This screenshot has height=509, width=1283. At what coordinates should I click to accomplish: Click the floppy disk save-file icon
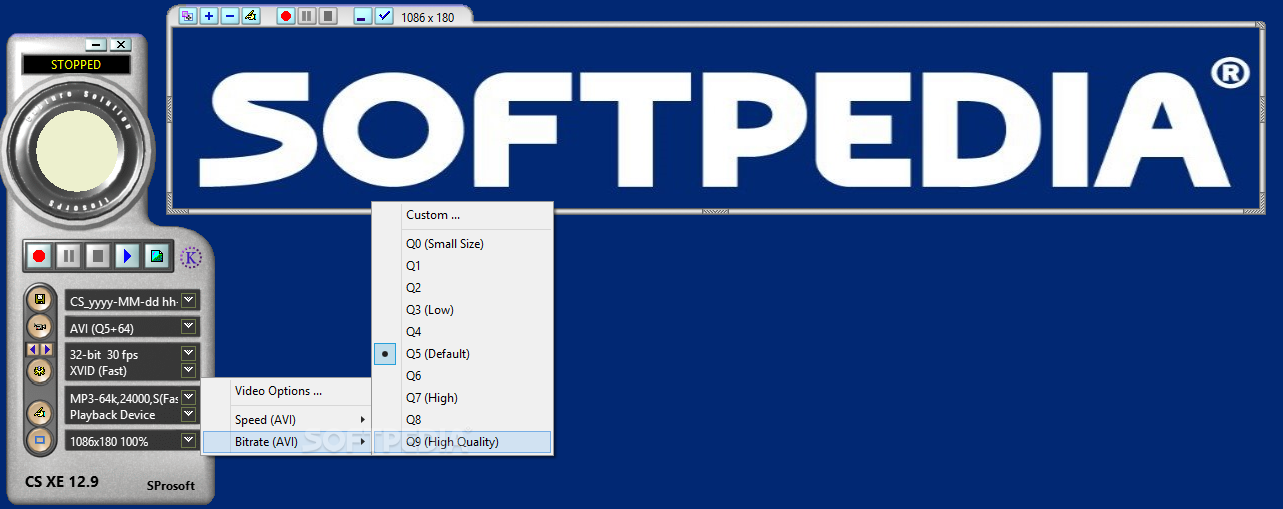[40, 300]
